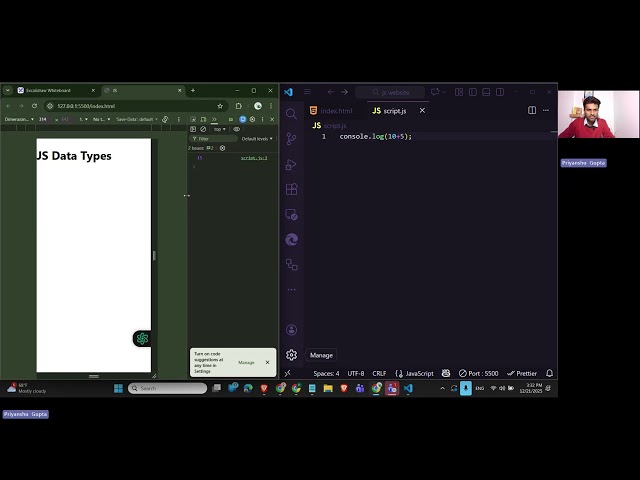
Task: Open the Accounts icon in VS Code
Action: (x=291, y=329)
